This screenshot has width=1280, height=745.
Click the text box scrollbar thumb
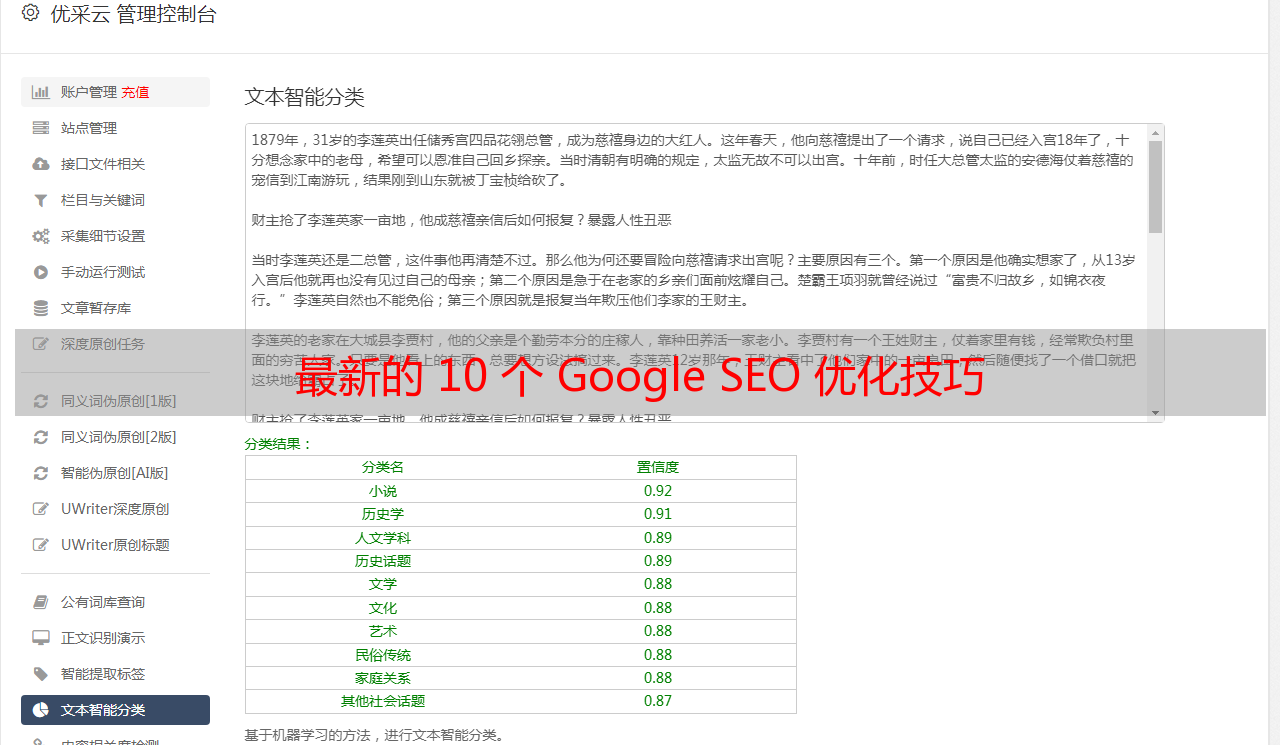click(x=1156, y=186)
